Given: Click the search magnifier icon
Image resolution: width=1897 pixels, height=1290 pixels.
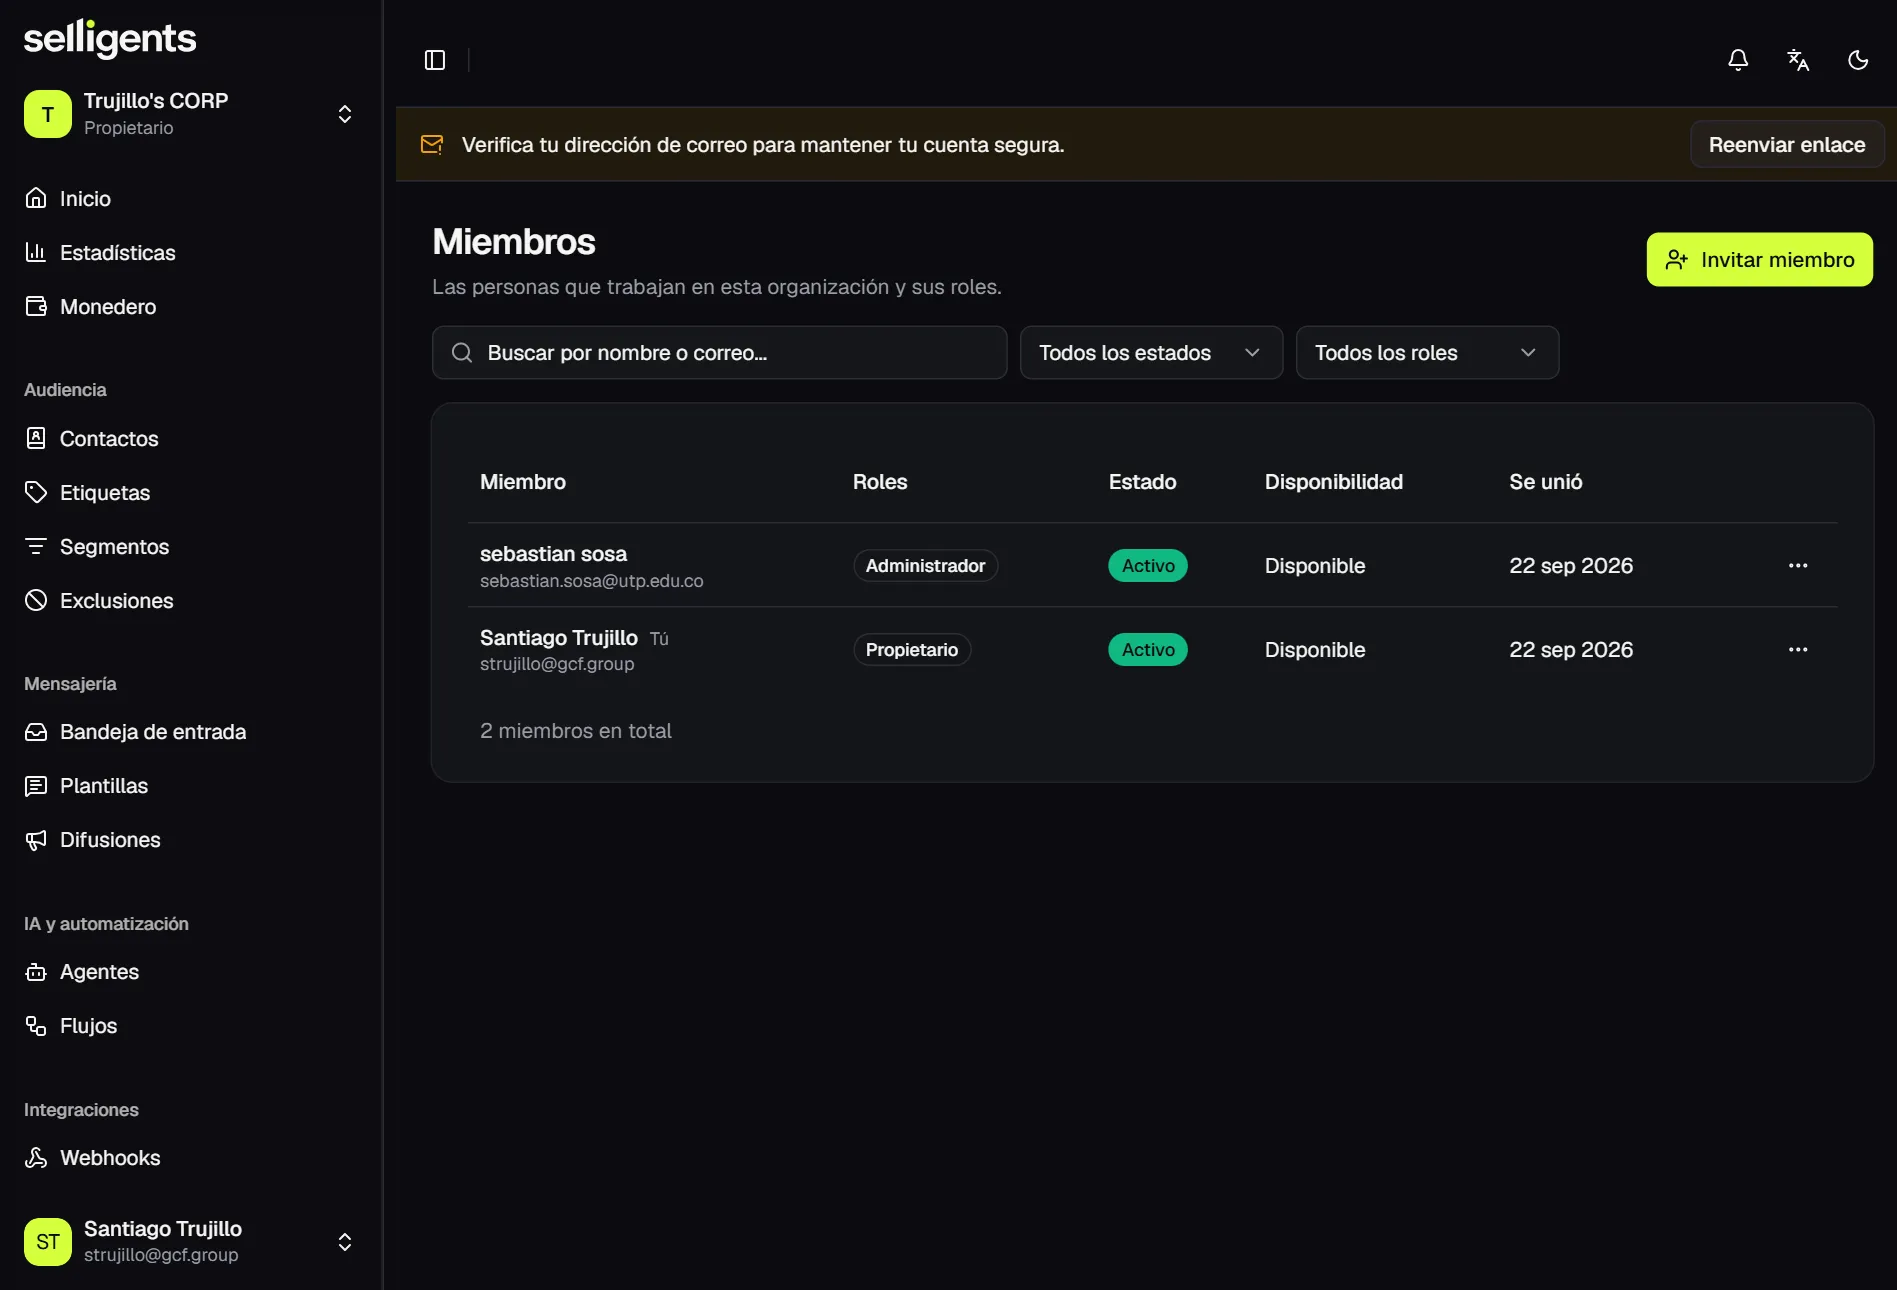Looking at the screenshot, I should tap(462, 353).
